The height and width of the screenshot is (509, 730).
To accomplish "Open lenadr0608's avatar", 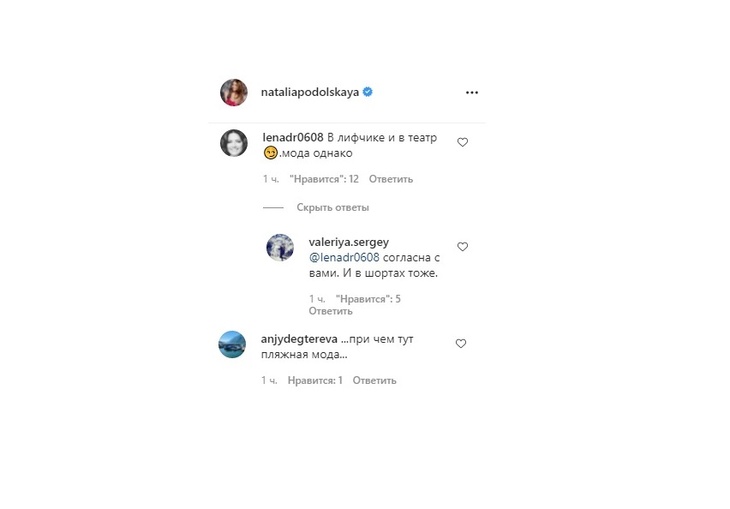I will click(233, 143).
